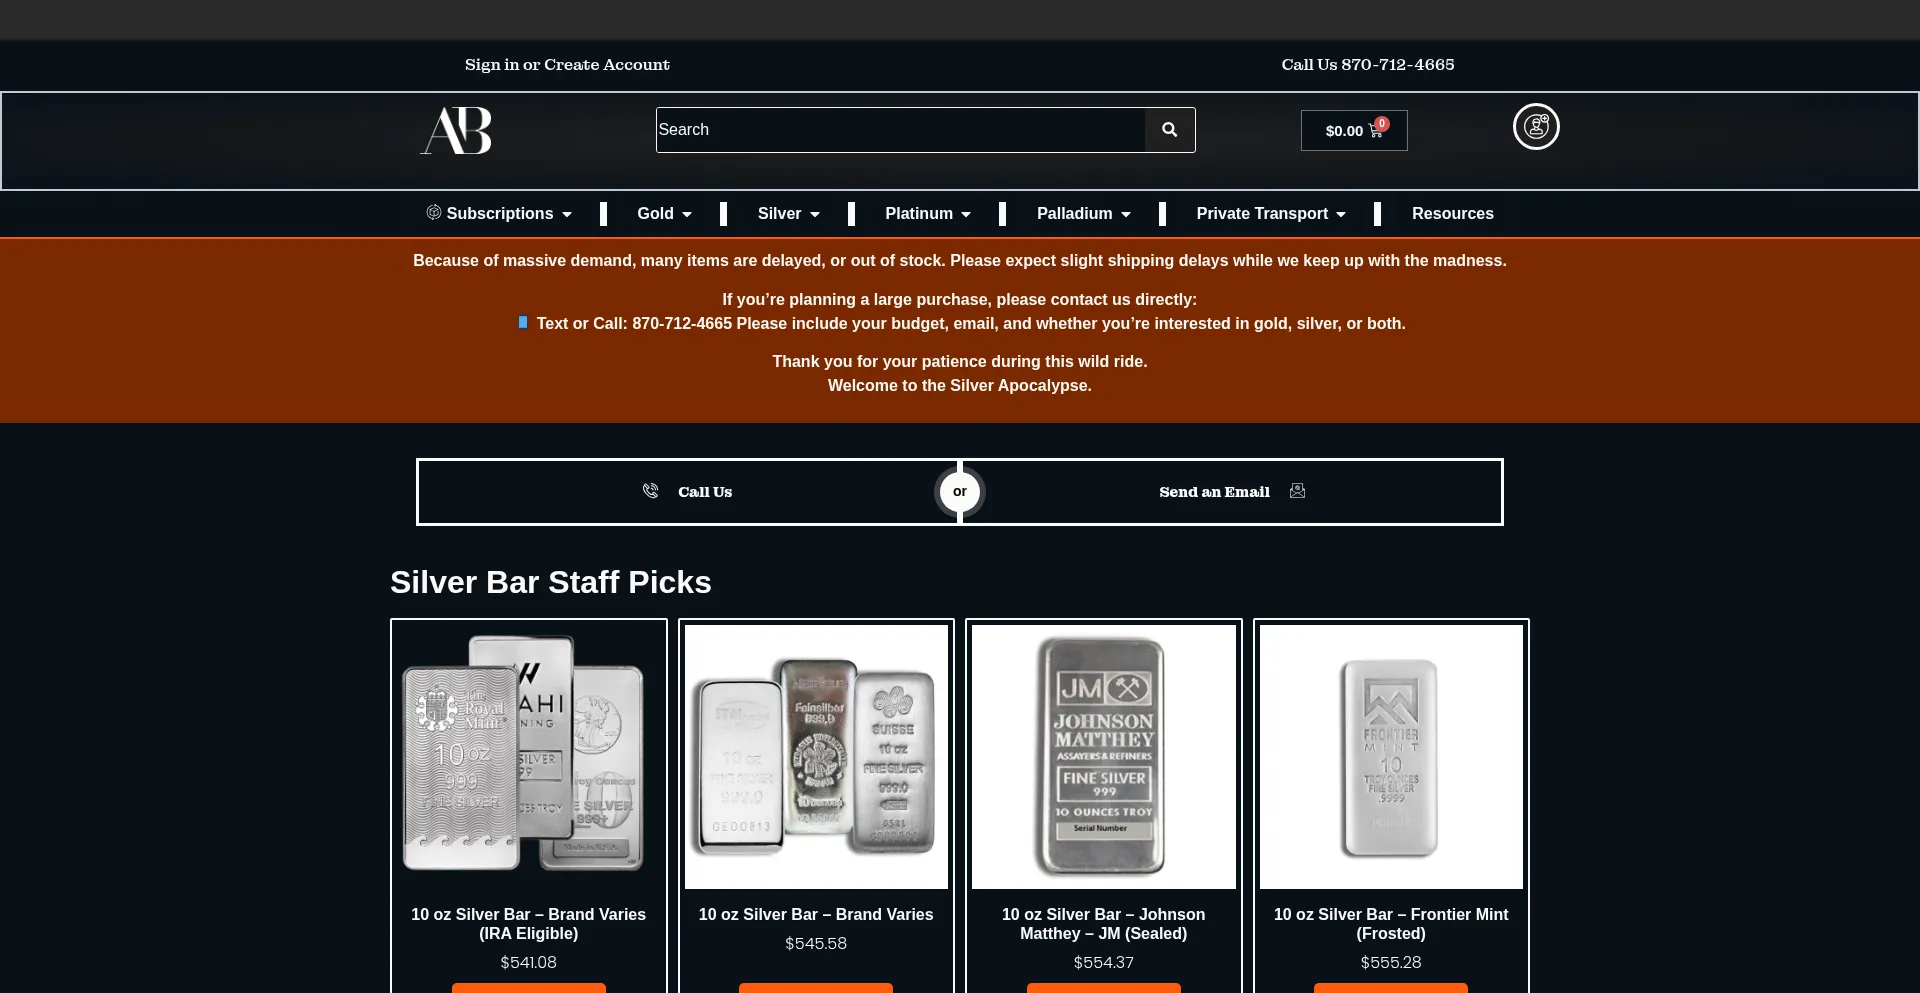This screenshot has width=1920, height=993.
Task: Click the Send an Email button
Action: [x=1232, y=492]
